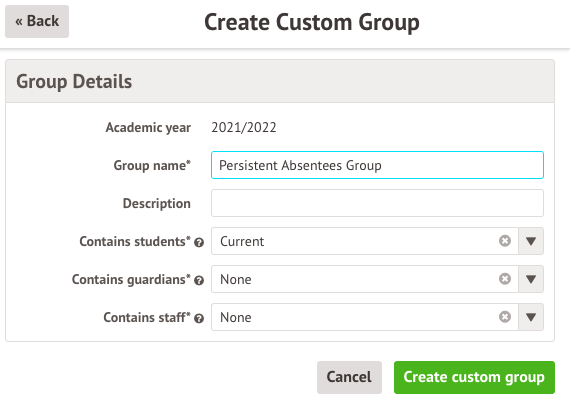Clear the None value in Contains guardians
This screenshot has height=403, width=570.
pos(505,279)
